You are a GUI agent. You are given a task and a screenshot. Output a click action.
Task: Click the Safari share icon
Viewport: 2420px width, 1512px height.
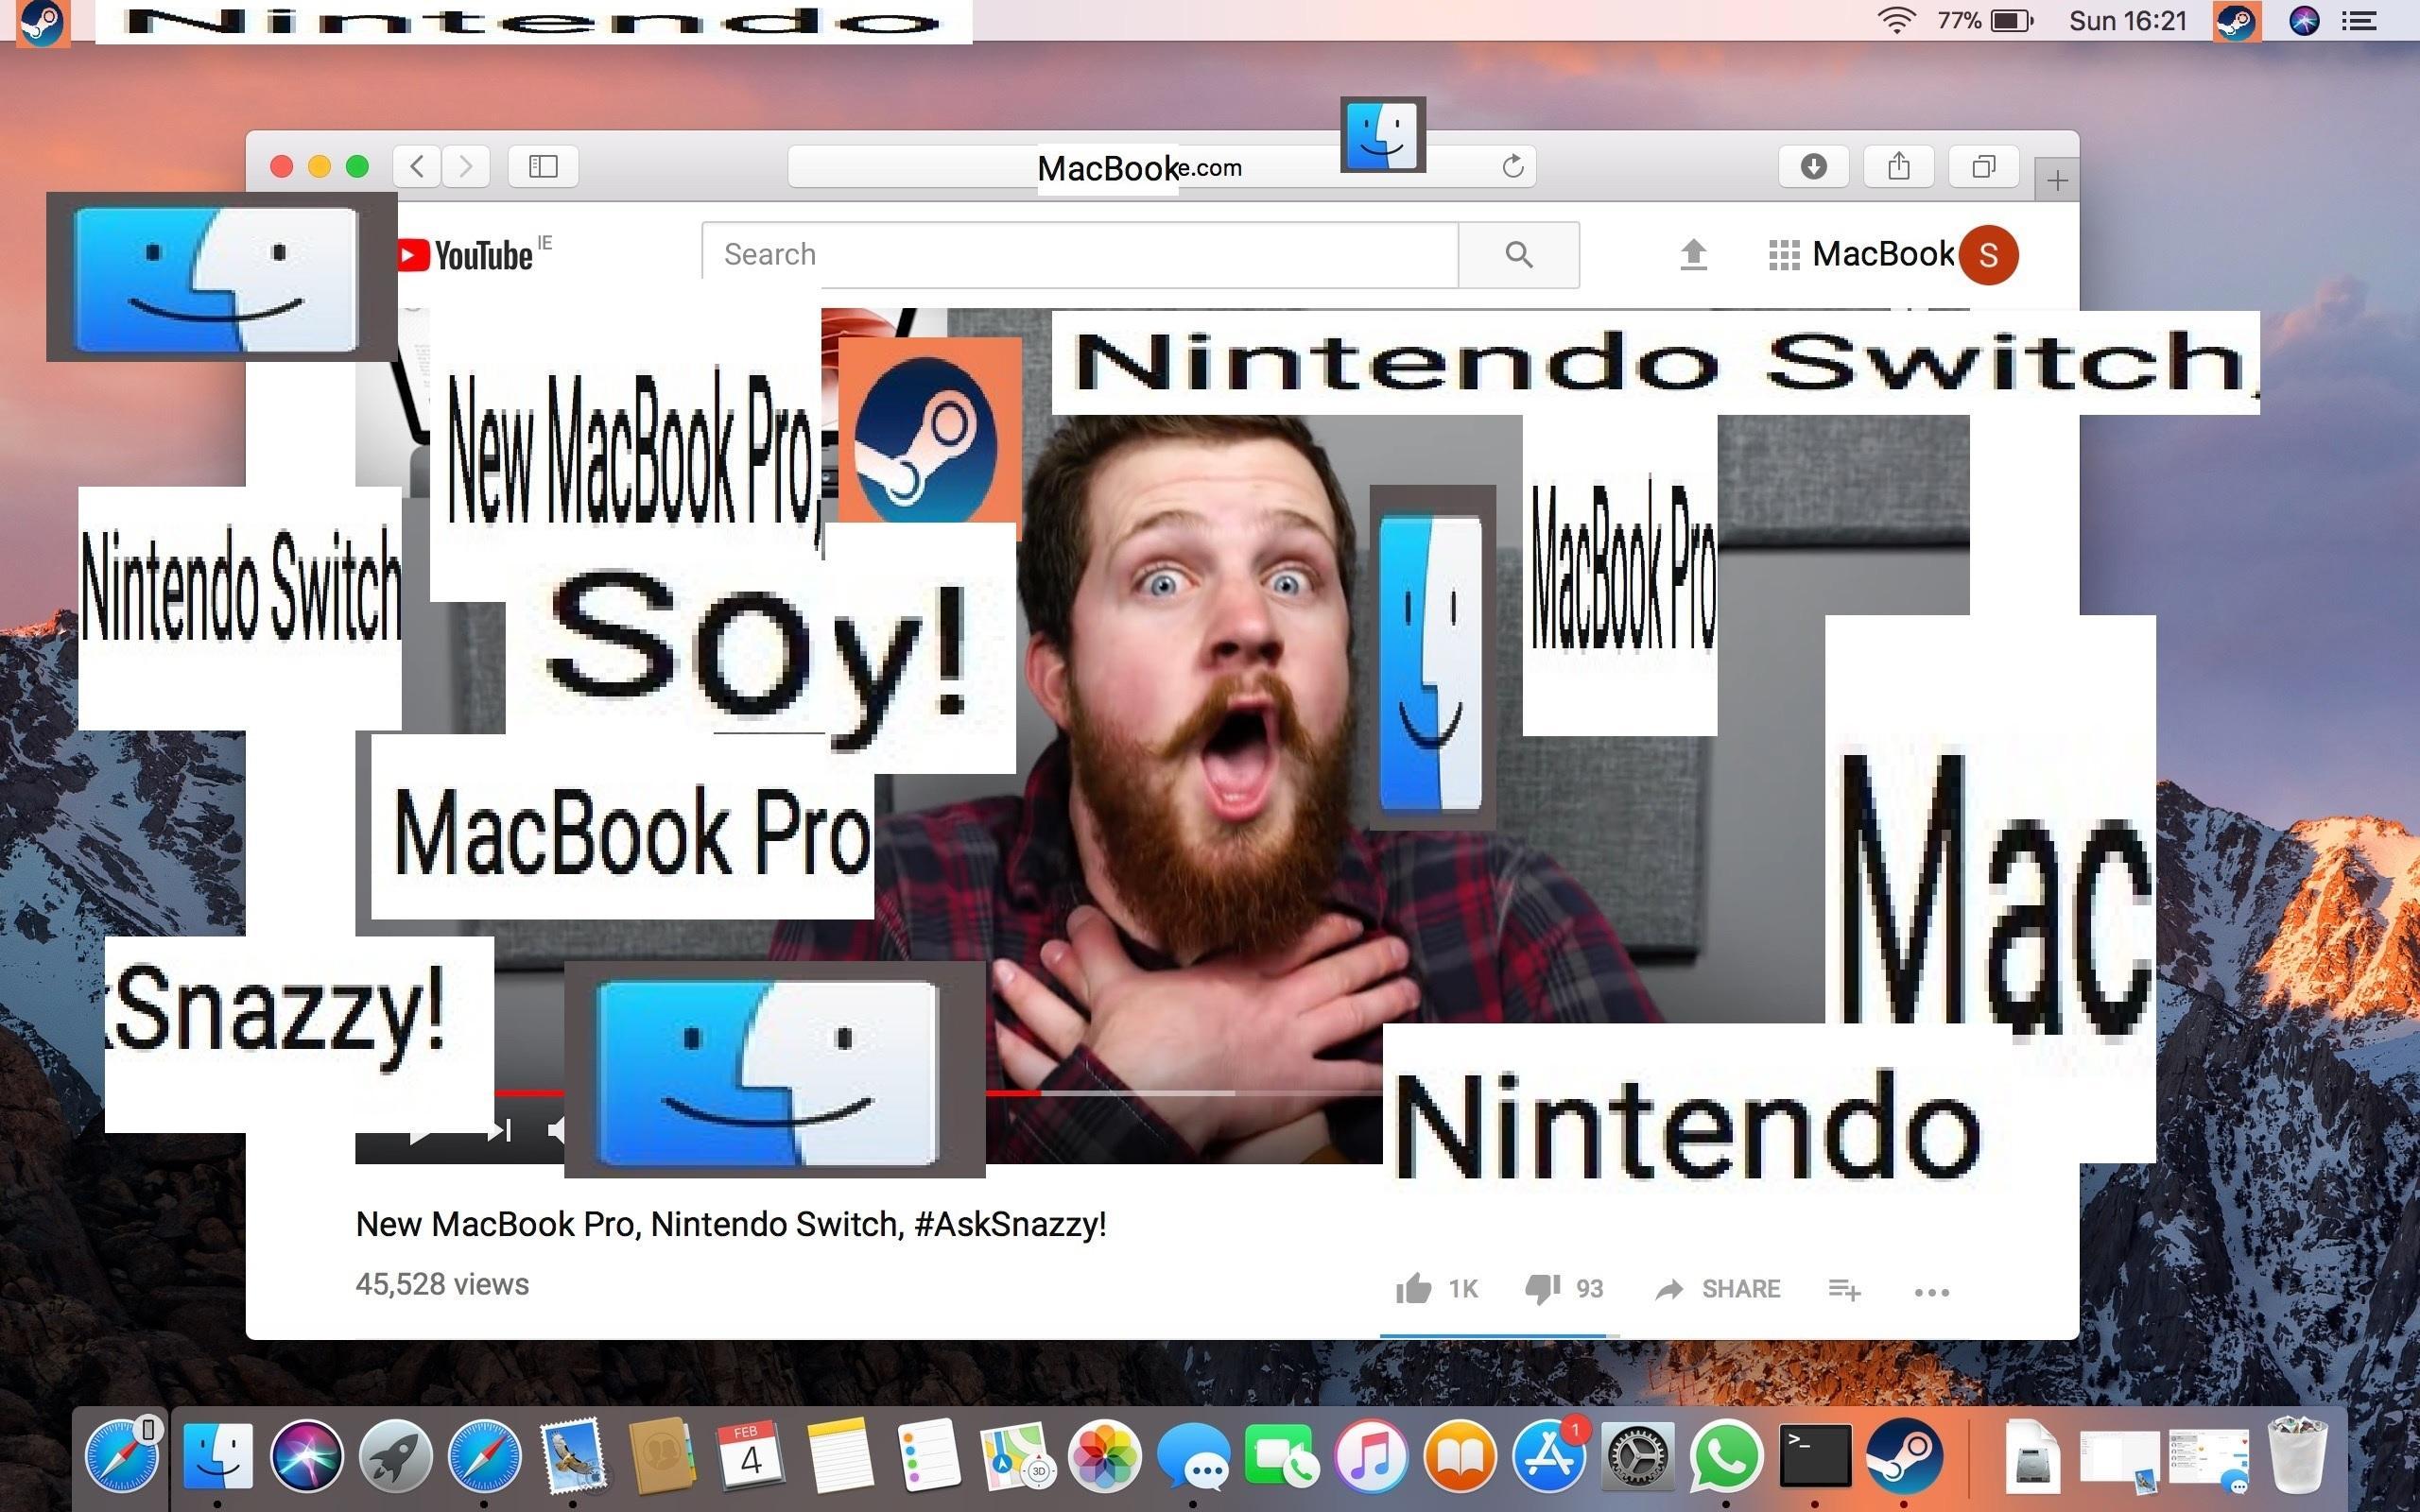click(1898, 166)
